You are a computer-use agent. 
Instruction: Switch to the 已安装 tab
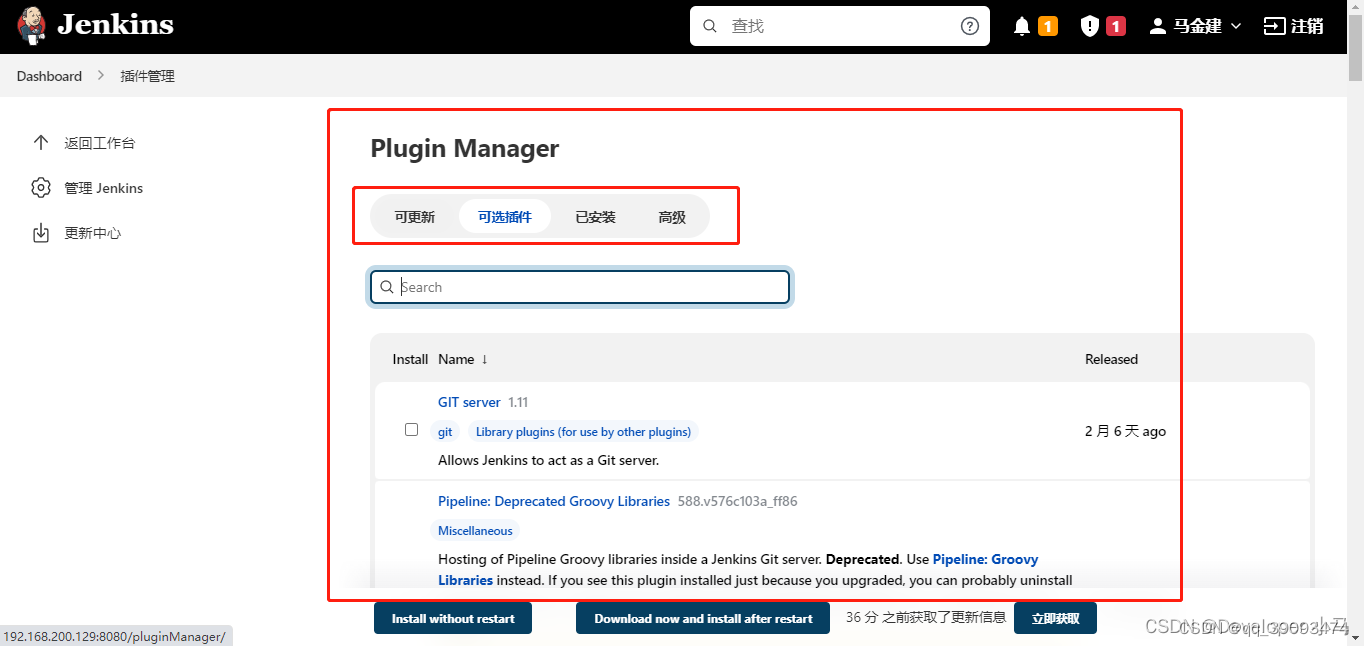tap(595, 217)
